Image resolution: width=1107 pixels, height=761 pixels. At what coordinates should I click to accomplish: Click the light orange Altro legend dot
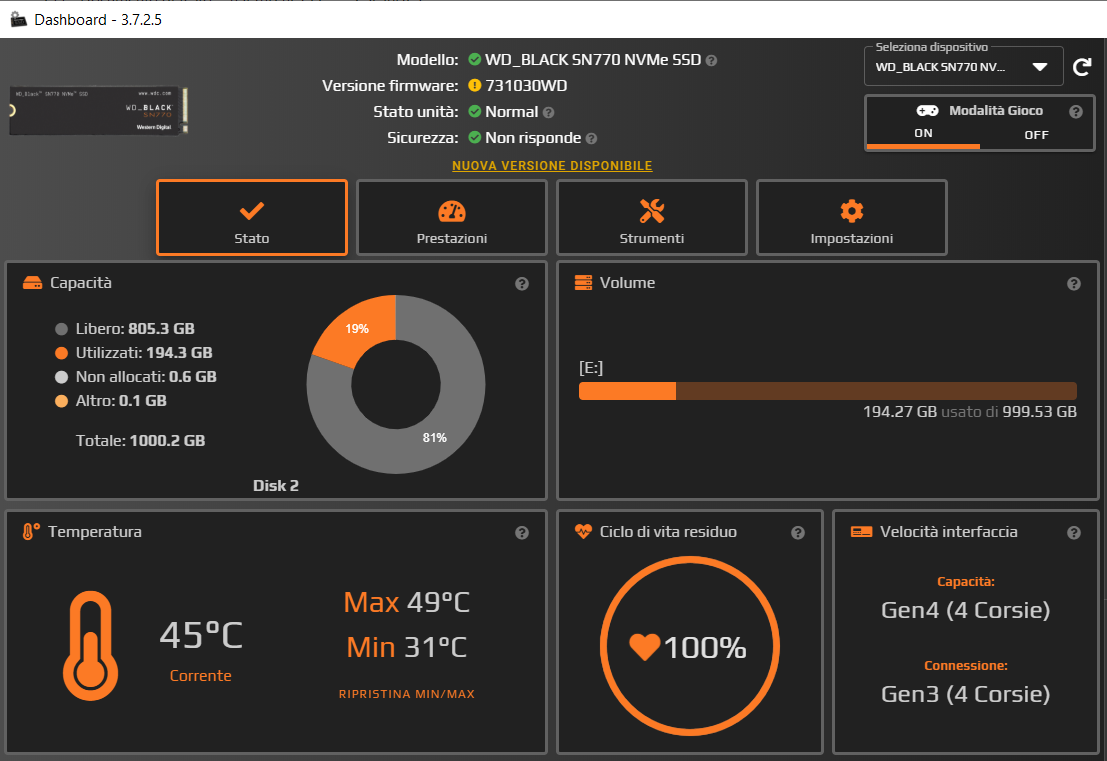tap(61, 401)
